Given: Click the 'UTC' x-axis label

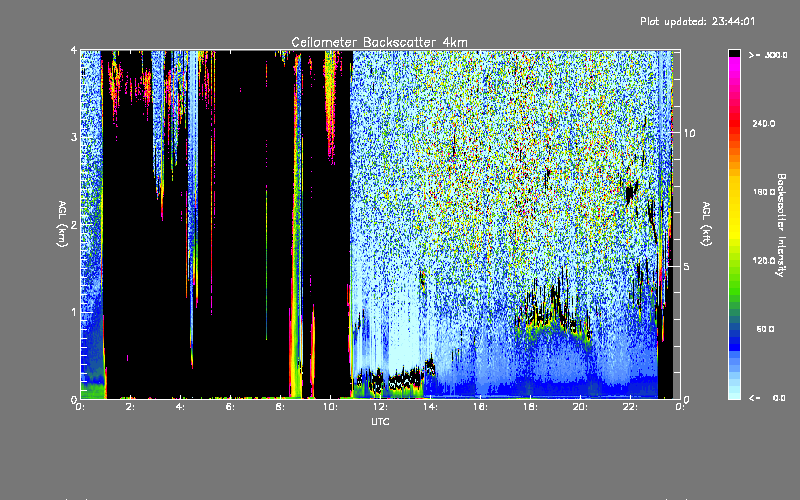Looking at the screenshot, I should point(380,421).
